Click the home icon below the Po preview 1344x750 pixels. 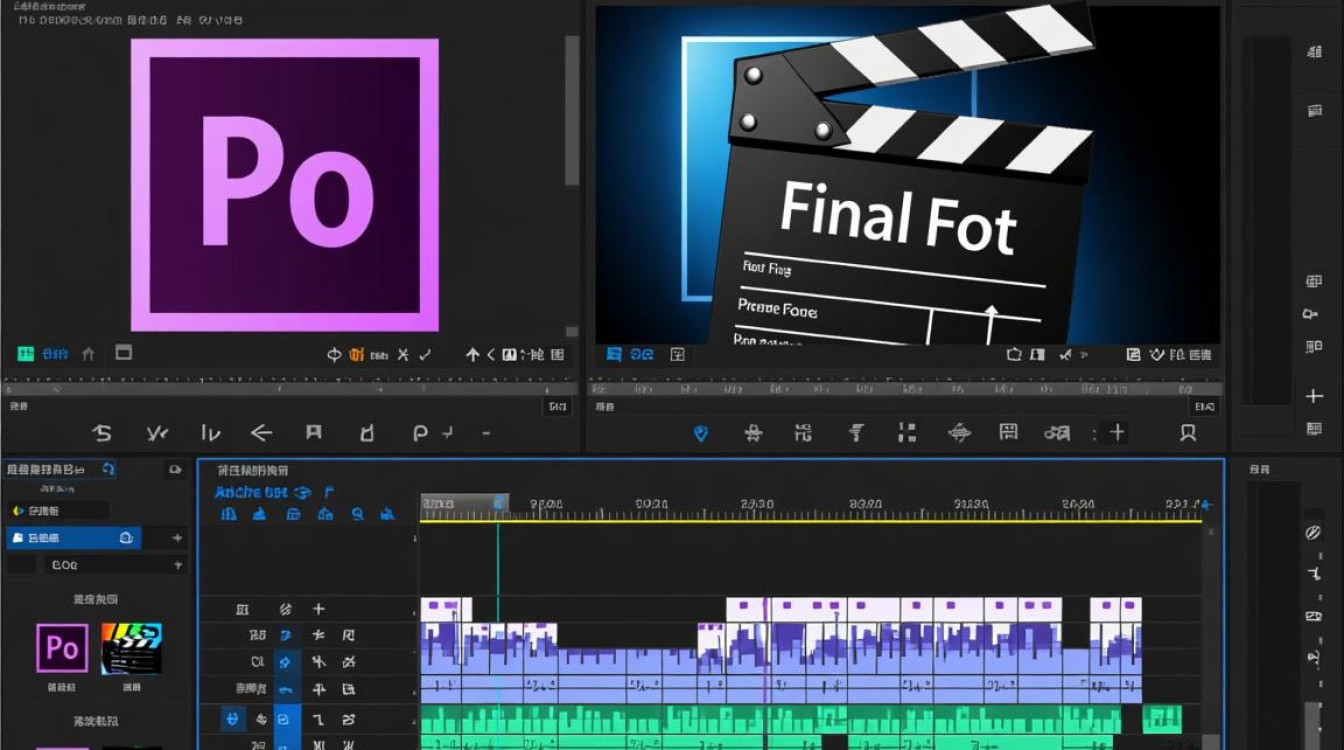tap(89, 353)
